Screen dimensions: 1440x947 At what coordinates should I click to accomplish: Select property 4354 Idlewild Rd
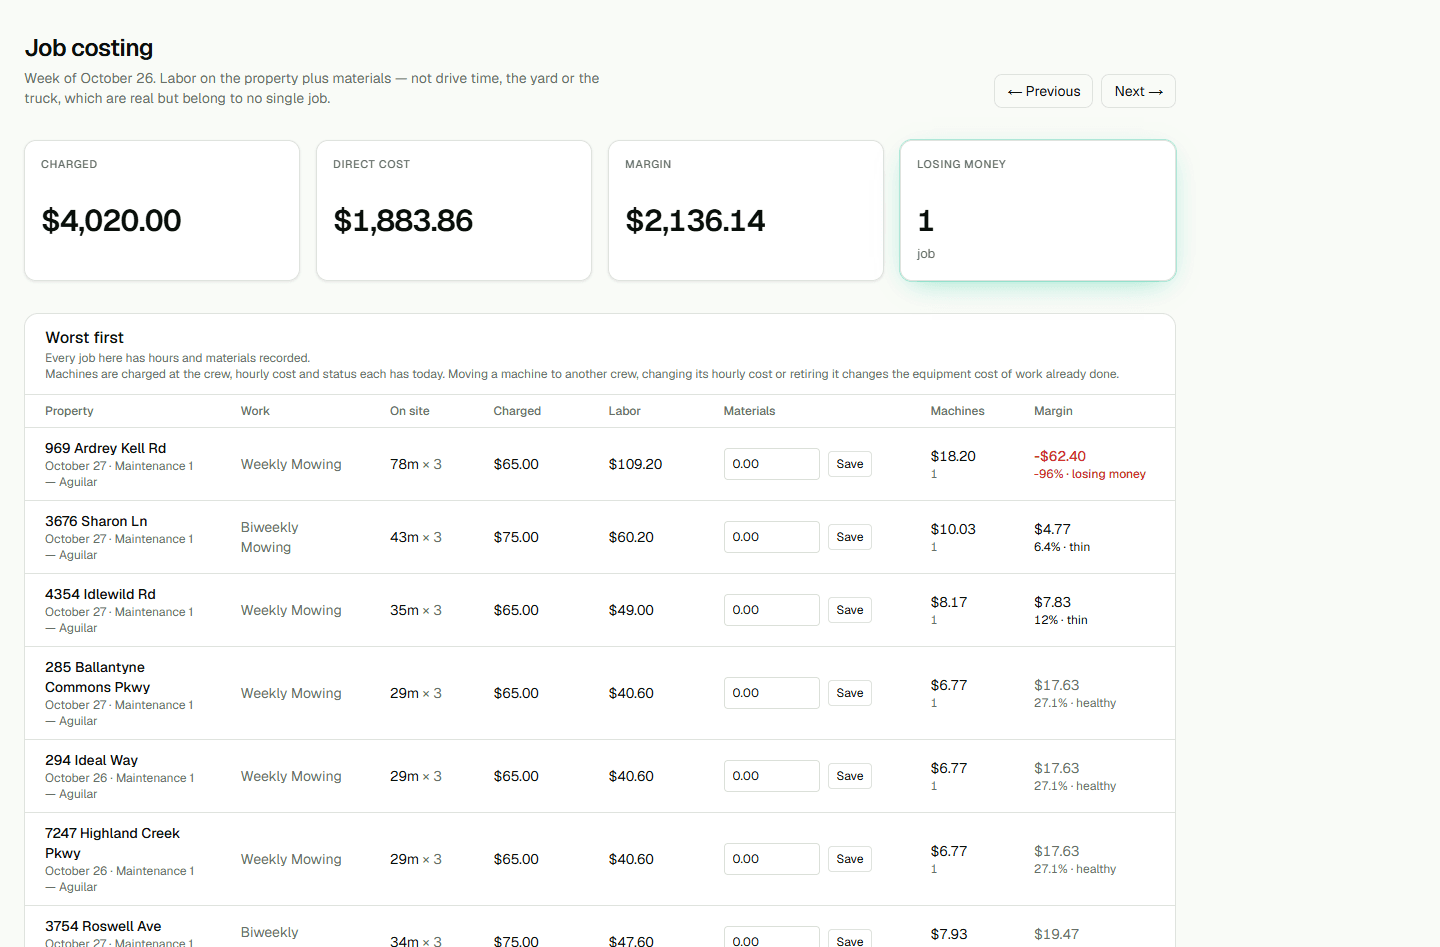(100, 594)
